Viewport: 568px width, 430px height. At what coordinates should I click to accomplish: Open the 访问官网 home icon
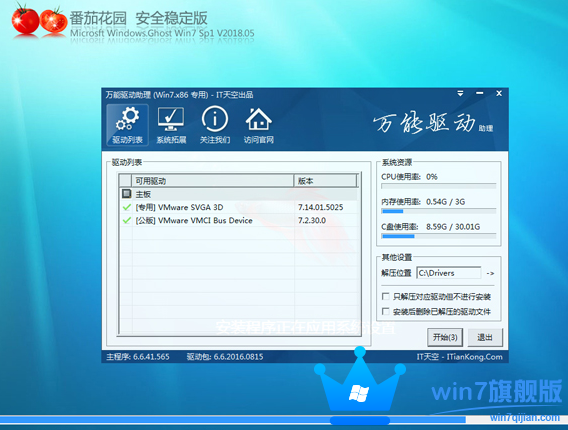pyautogui.click(x=259, y=125)
